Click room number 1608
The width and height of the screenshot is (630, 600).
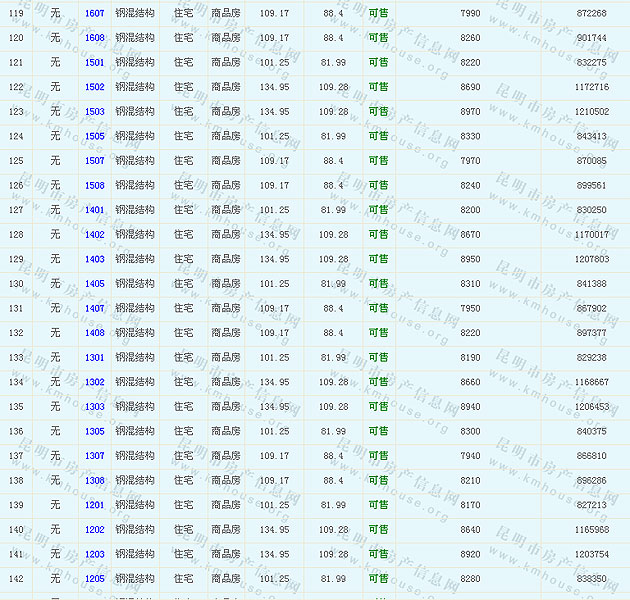94,38
